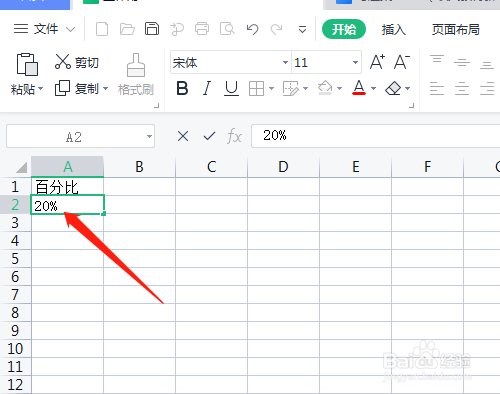Confirm the cell entry with checkmark
Screen dimensions: 500x394
coord(209,136)
